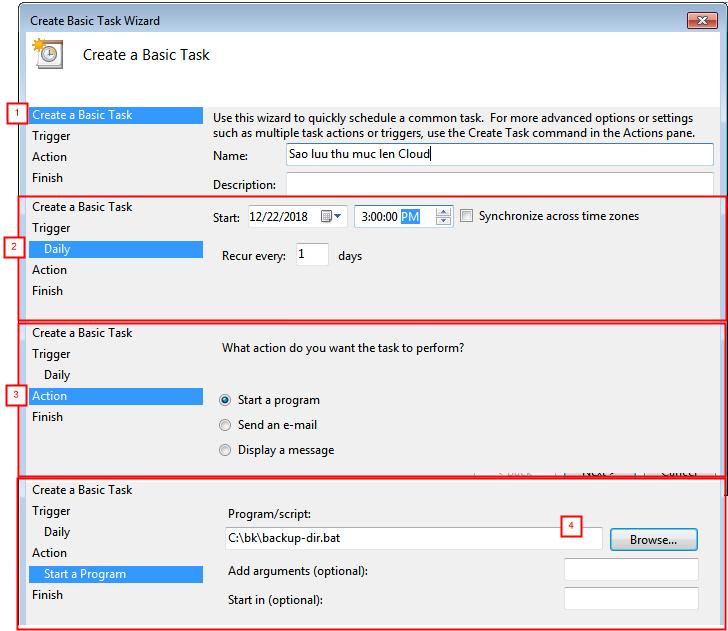Select the highlighted Daily wizard step
The height and width of the screenshot is (631, 728).
tap(116, 249)
